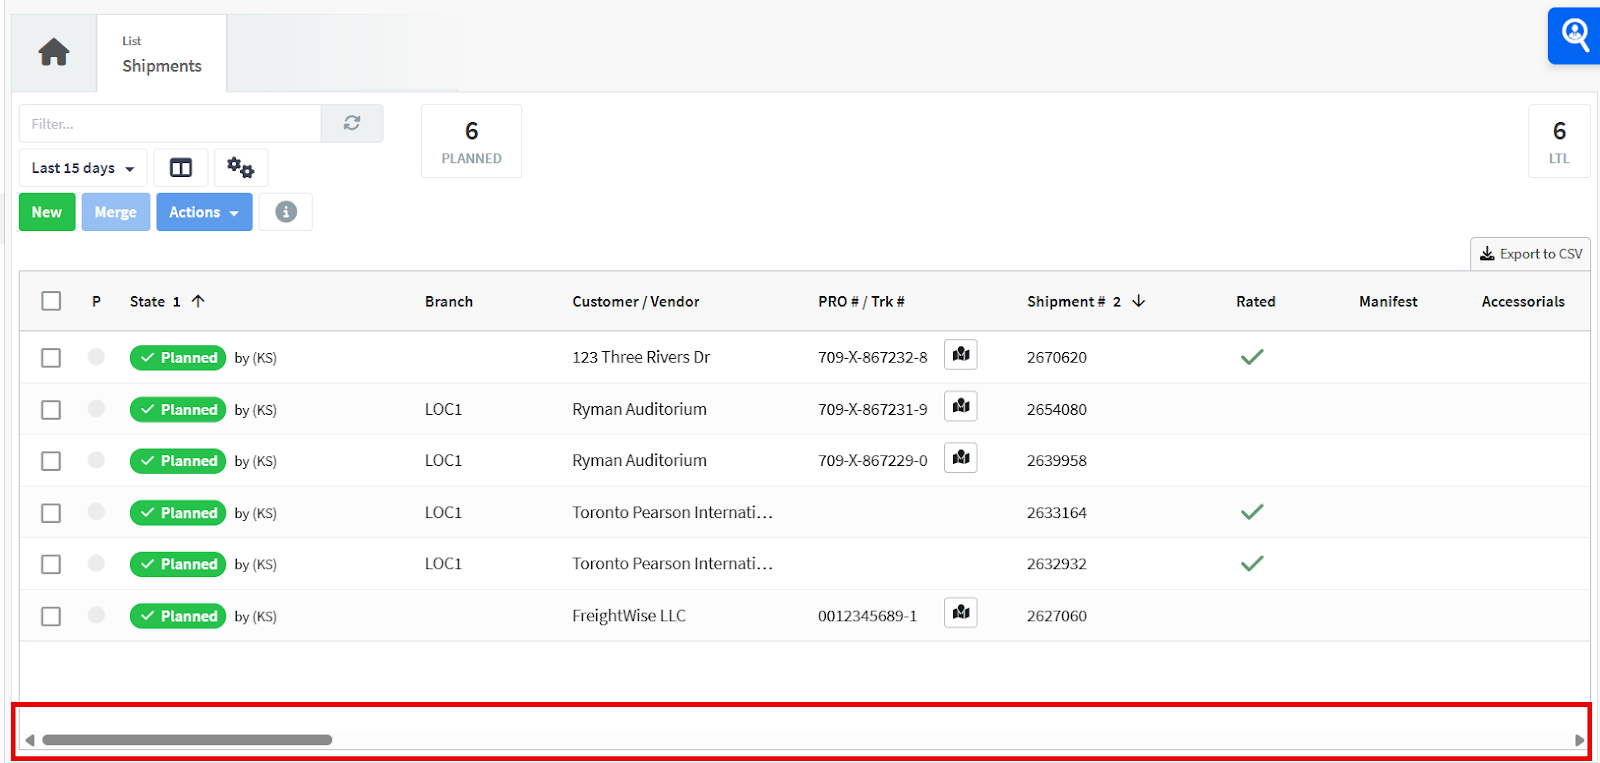Viewport: 1600px width, 763px height.
Task: Click the green New button
Action: pos(47,212)
